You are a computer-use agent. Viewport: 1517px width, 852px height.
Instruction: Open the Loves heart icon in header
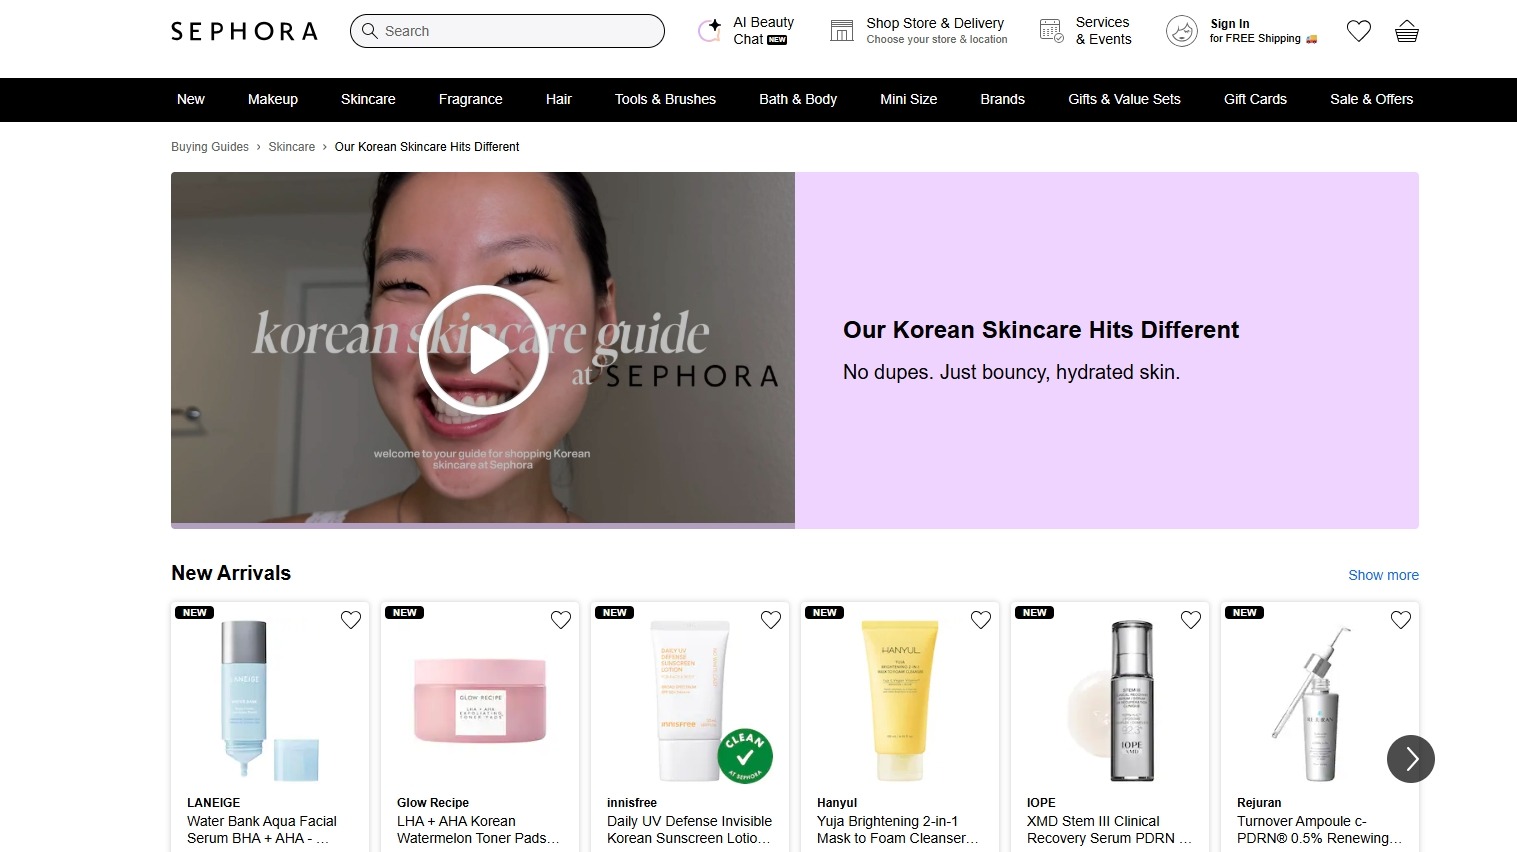pyautogui.click(x=1358, y=31)
